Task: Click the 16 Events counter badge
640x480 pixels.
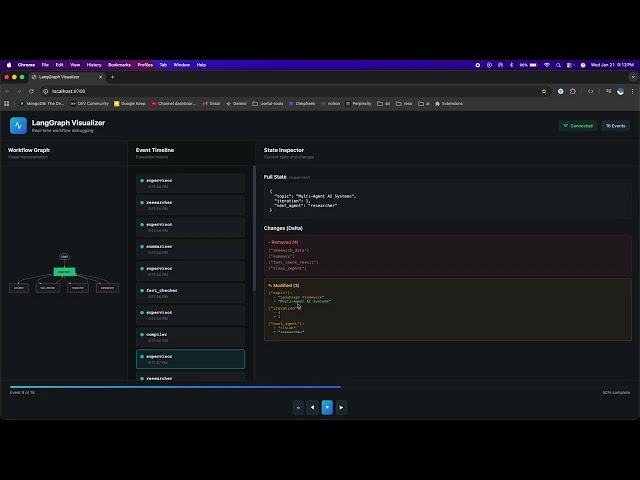Action: tap(615, 126)
